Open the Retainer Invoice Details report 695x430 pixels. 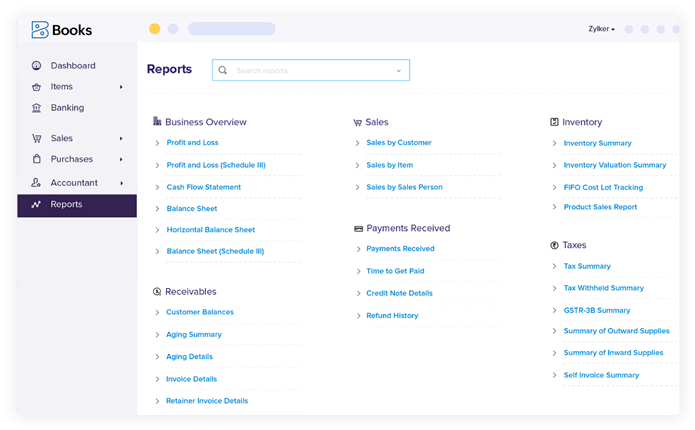pos(207,401)
